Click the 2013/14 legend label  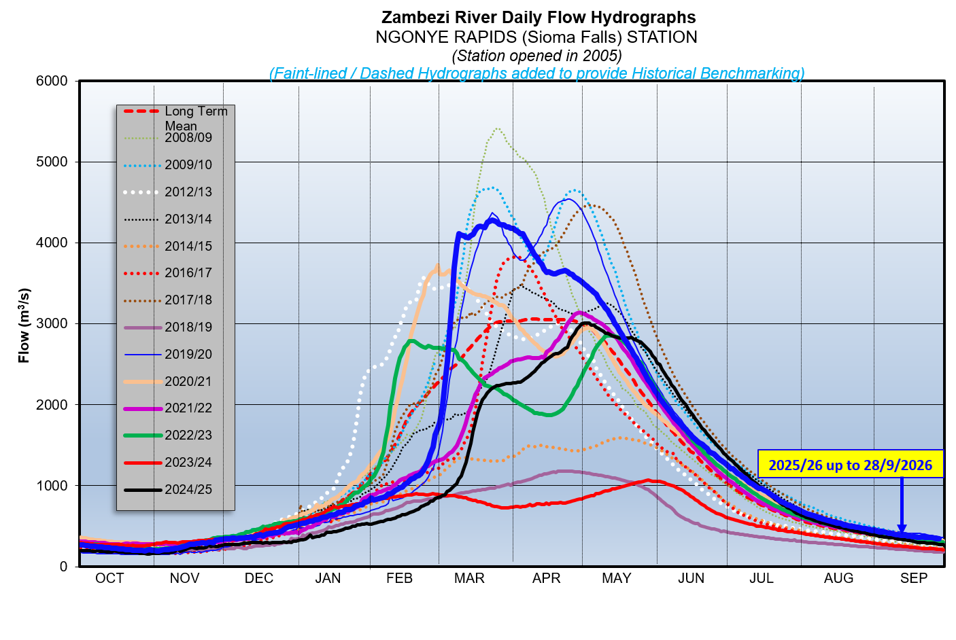[188, 219]
